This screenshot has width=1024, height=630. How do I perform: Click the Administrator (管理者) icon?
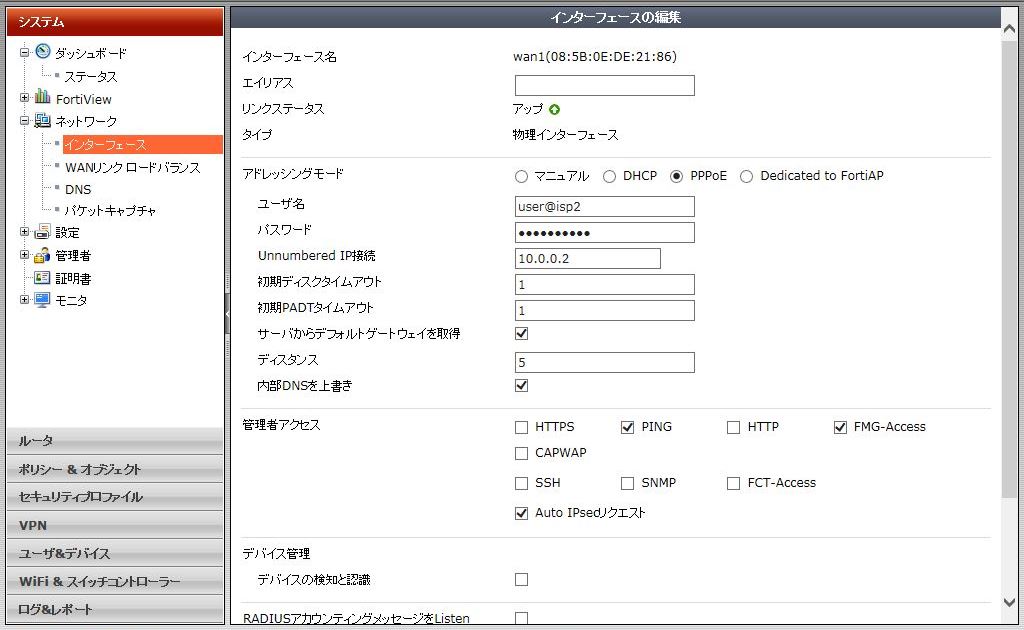[42, 255]
